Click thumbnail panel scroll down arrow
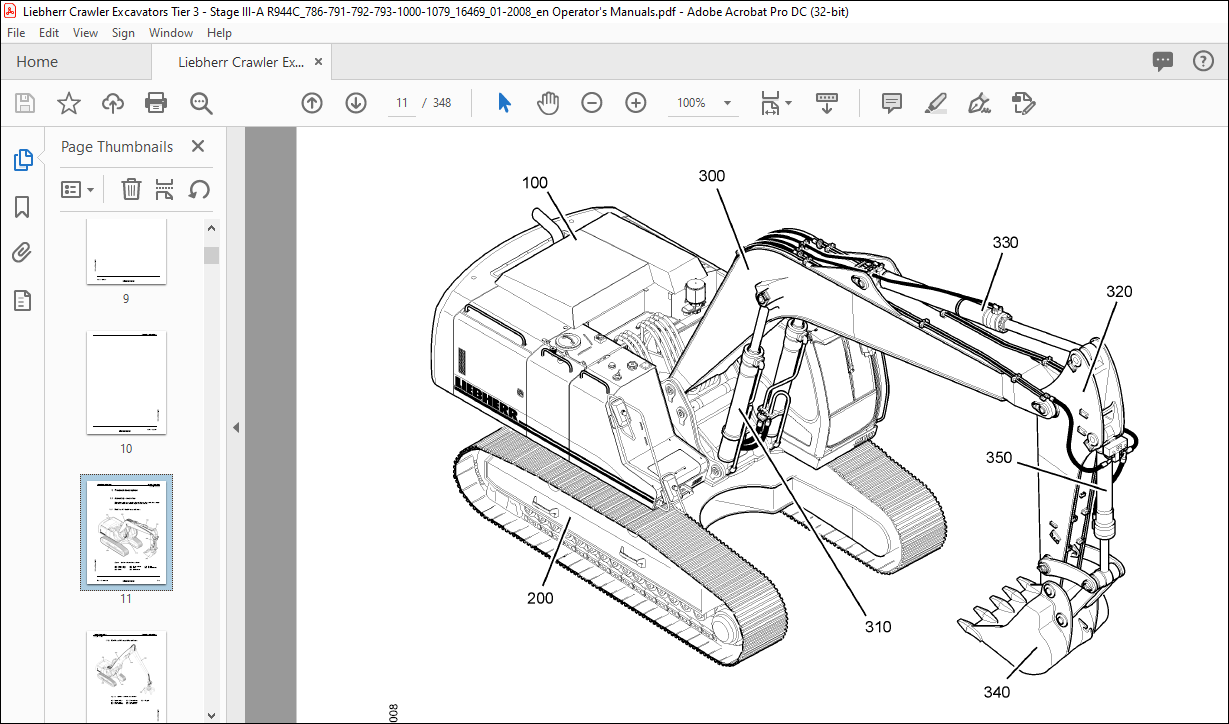Viewport: 1229px width, 724px height. [211, 715]
